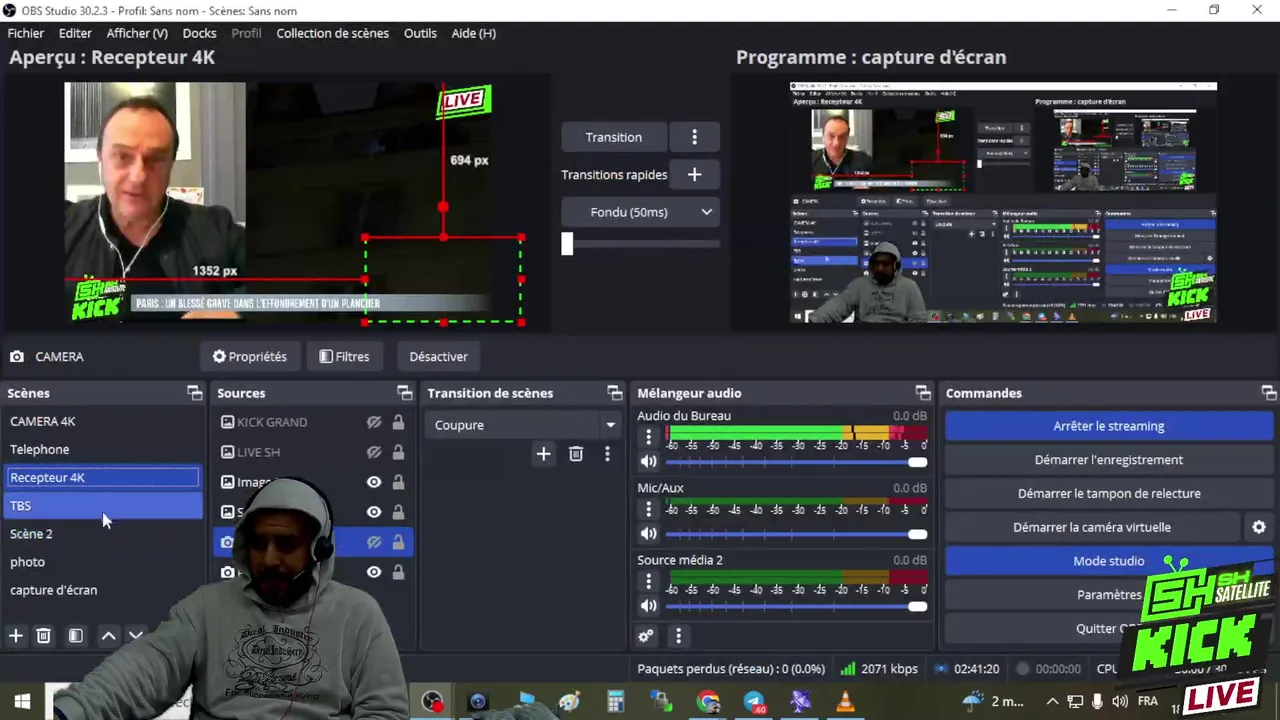This screenshot has height=720, width=1280.
Task: Open advanced audio properties gears icon
Action: click(646, 636)
